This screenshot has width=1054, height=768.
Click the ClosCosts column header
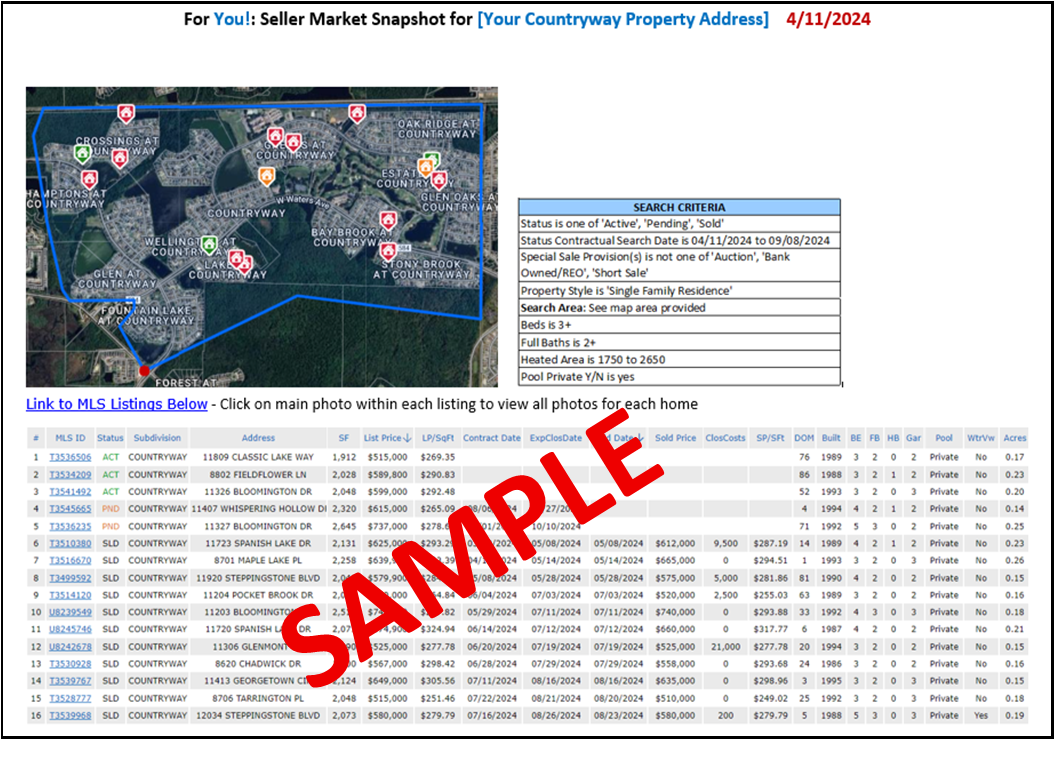click(725, 438)
